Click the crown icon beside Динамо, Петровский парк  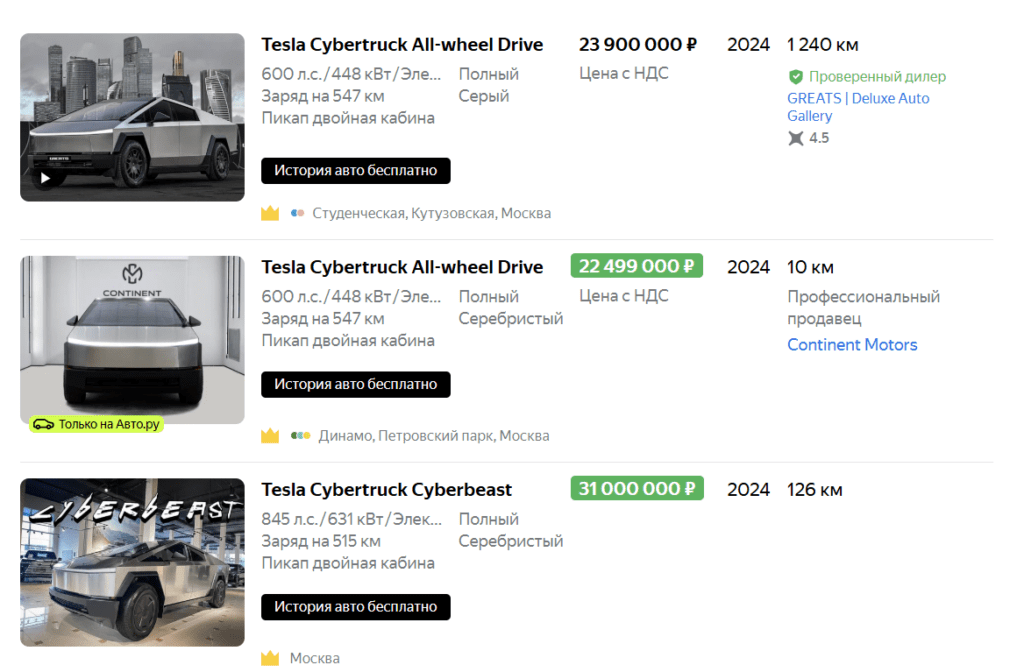click(x=270, y=436)
